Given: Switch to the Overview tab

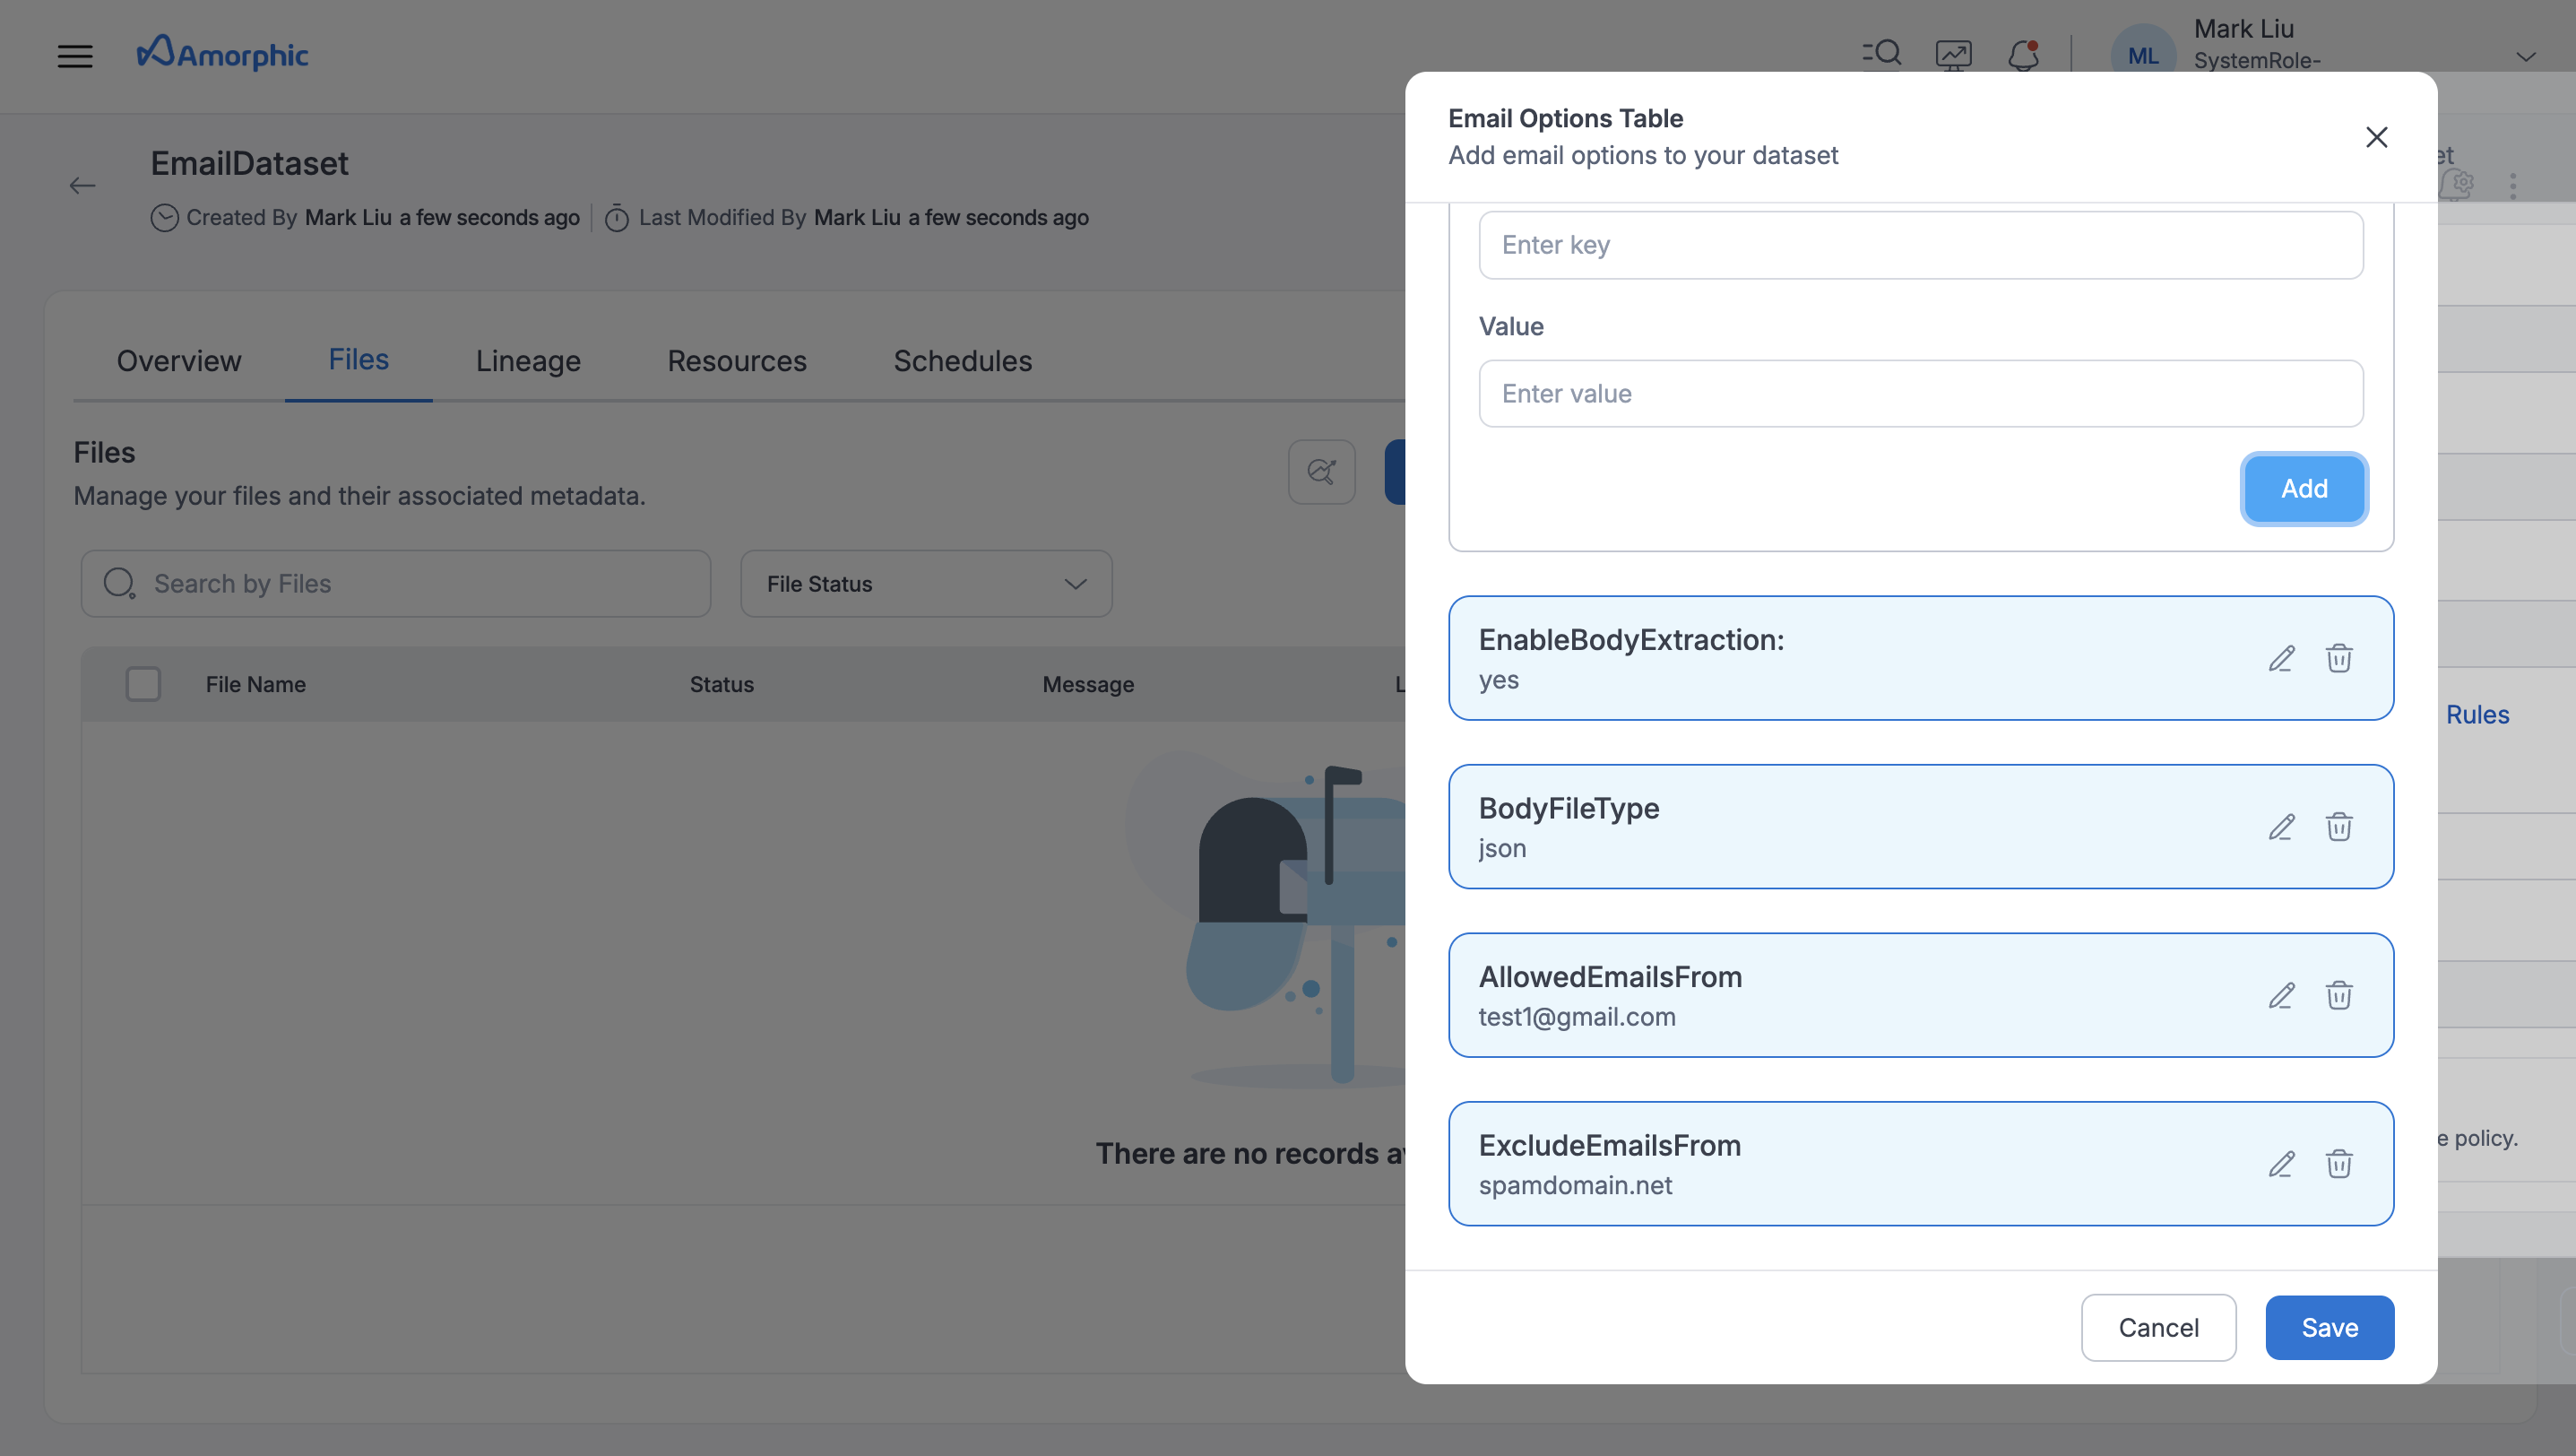Looking at the screenshot, I should point(179,361).
